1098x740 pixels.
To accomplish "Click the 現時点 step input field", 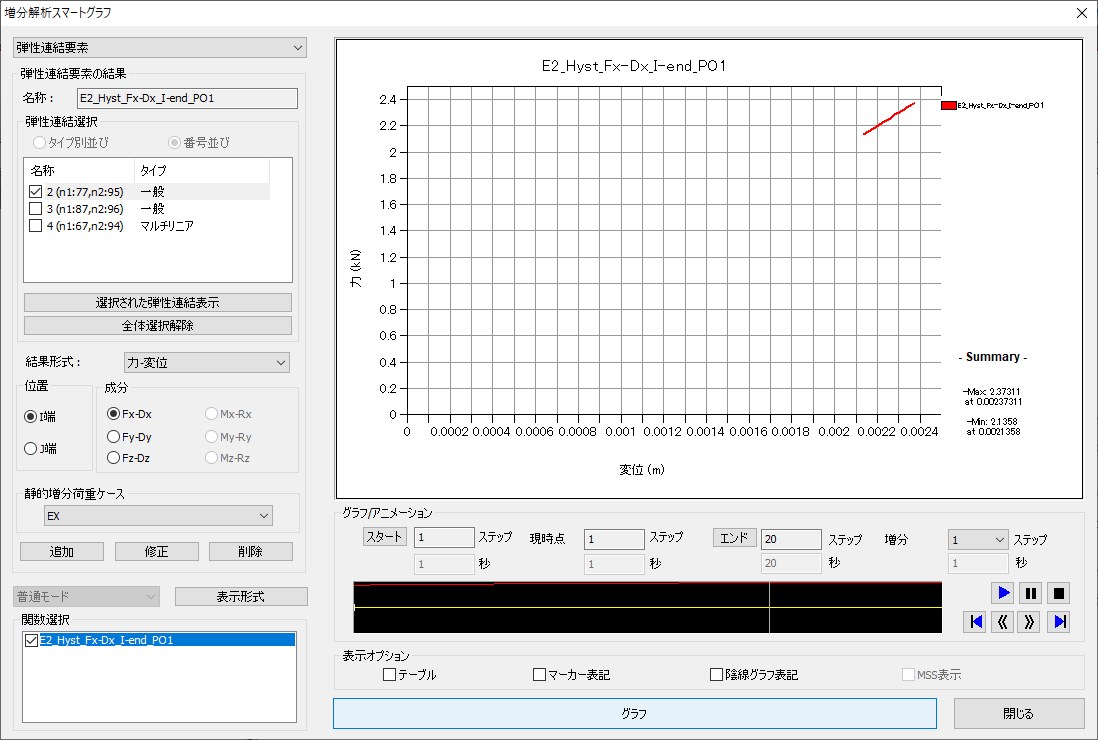I will coord(614,539).
